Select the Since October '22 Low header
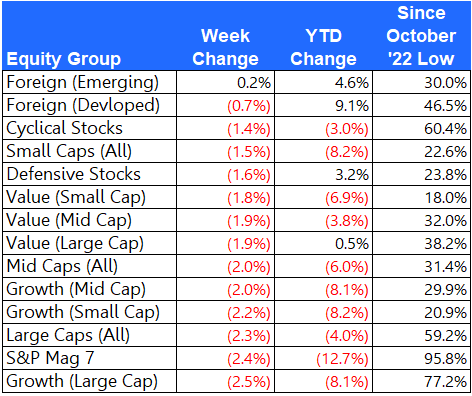Viewport: 472px width, 396px height. (421, 36)
